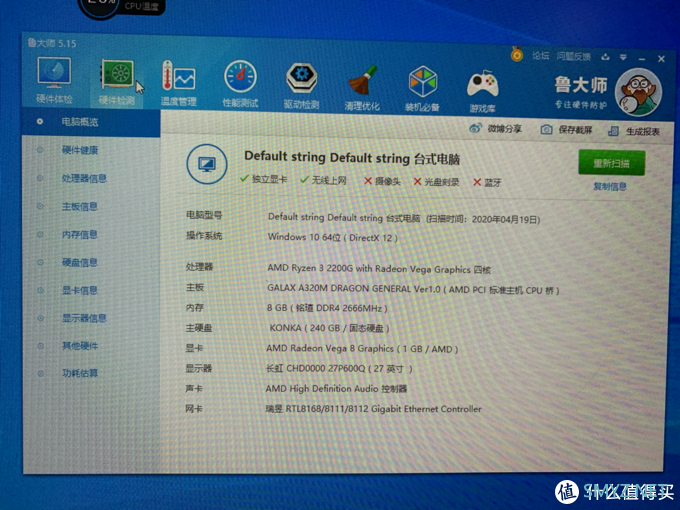The image size is (680, 510).
Task: Open 清理优化 cleanup broom icon
Action: [x=362, y=87]
